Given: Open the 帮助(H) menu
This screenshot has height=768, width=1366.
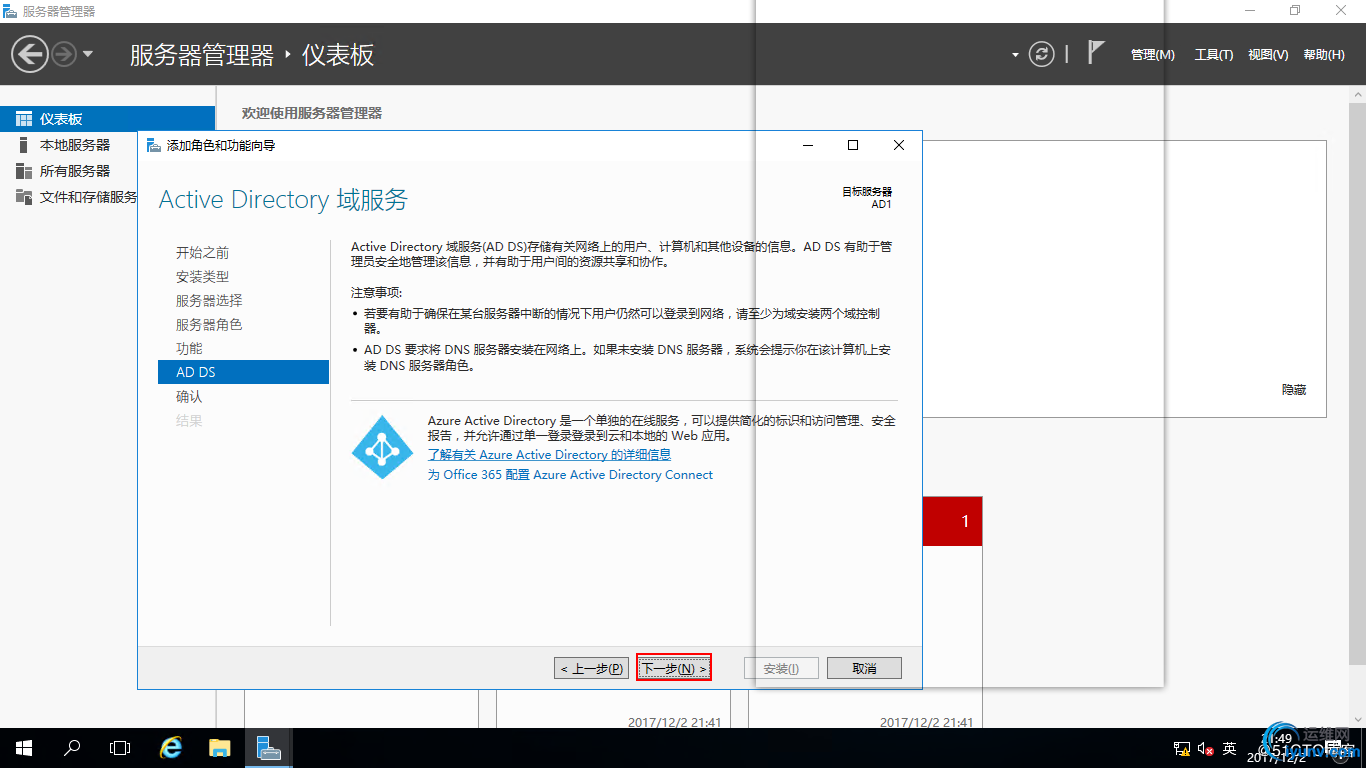Looking at the screenshot, I should point(1324,55).
